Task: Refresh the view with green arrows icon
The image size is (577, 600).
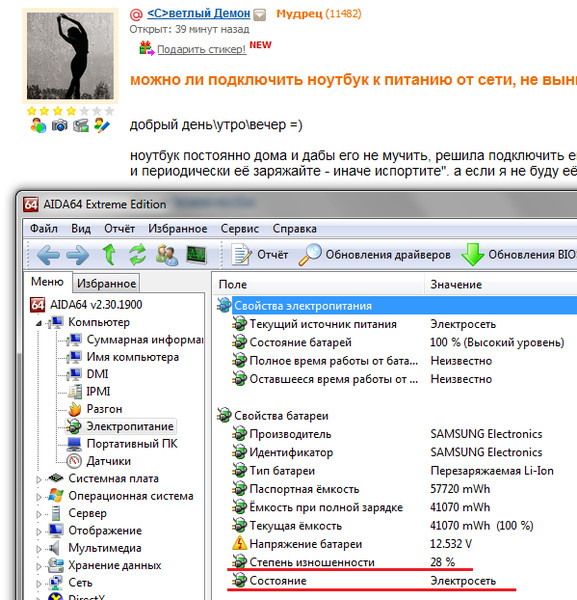Action: pos(138,255)
